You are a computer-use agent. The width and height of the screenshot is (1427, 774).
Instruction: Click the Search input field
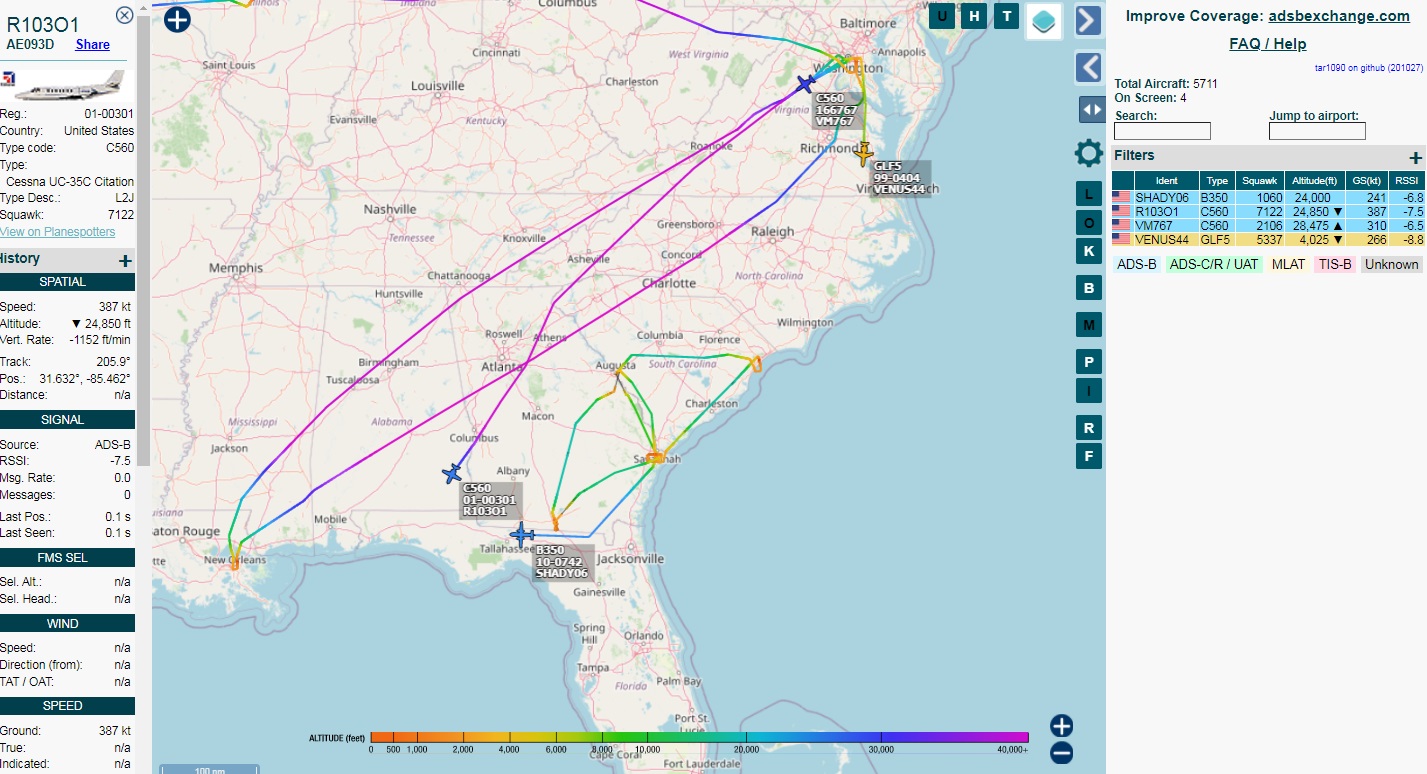pos(1162,131)
